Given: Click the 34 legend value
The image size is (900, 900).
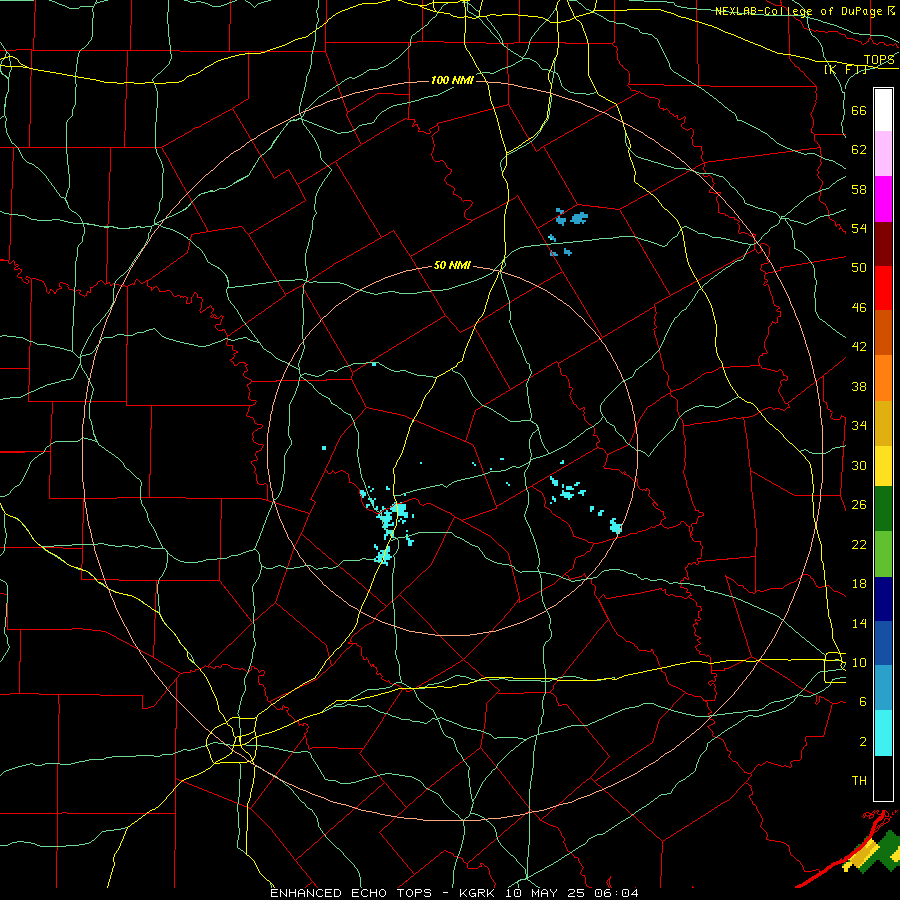Looking at the screenshot, I should (859, 425).
